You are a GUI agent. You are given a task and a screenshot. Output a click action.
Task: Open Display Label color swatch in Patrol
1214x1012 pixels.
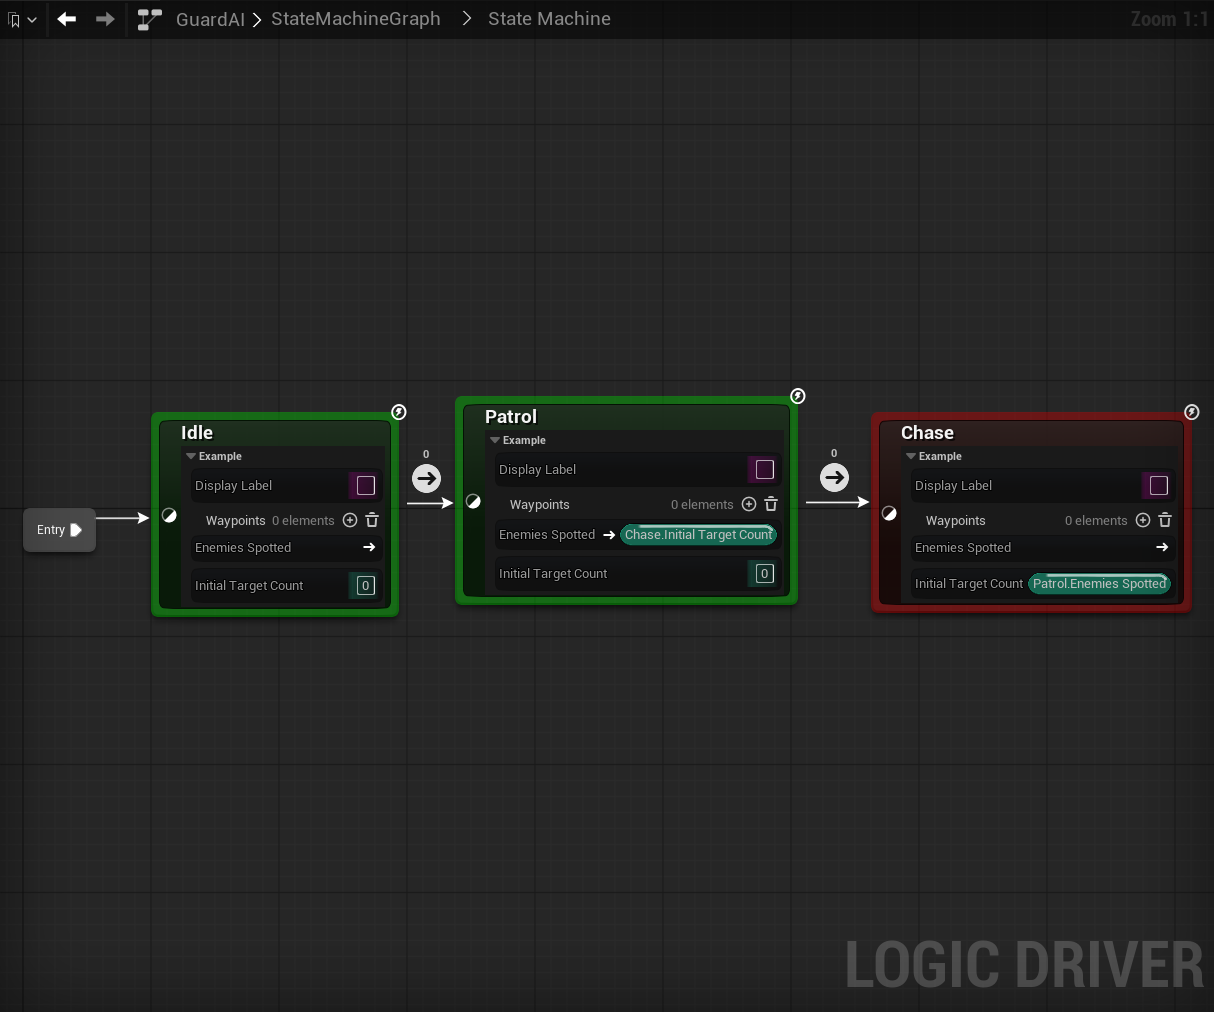click(765, 470)
